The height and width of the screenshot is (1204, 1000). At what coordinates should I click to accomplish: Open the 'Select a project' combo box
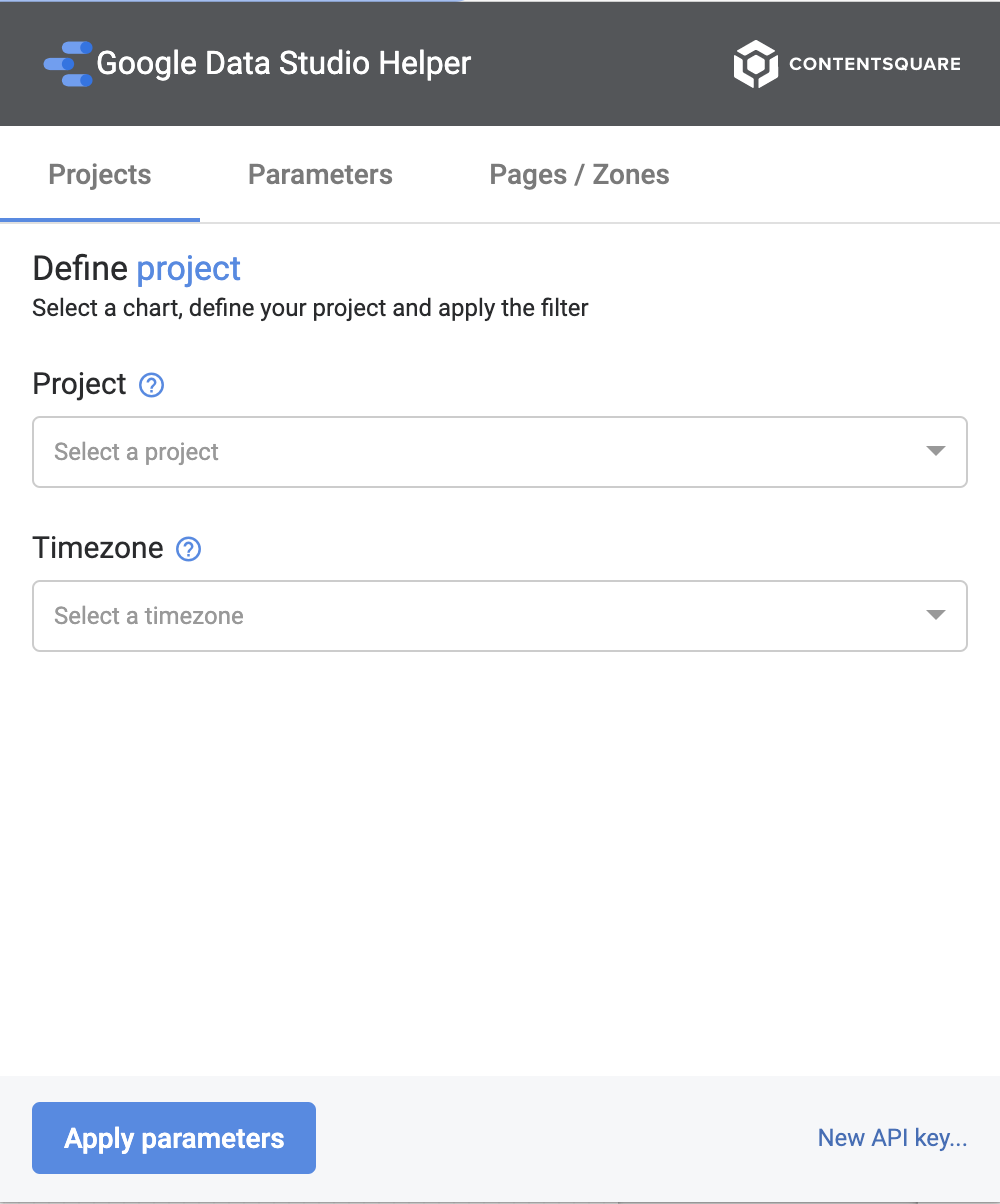pyautogui.click(x=500, y=452)
